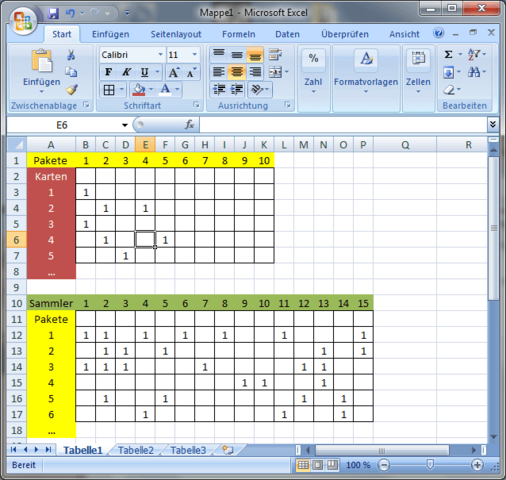The width and height of the screenshot is (506, 480).
Task: Align text to the top
Action: [x=219, y=54]
